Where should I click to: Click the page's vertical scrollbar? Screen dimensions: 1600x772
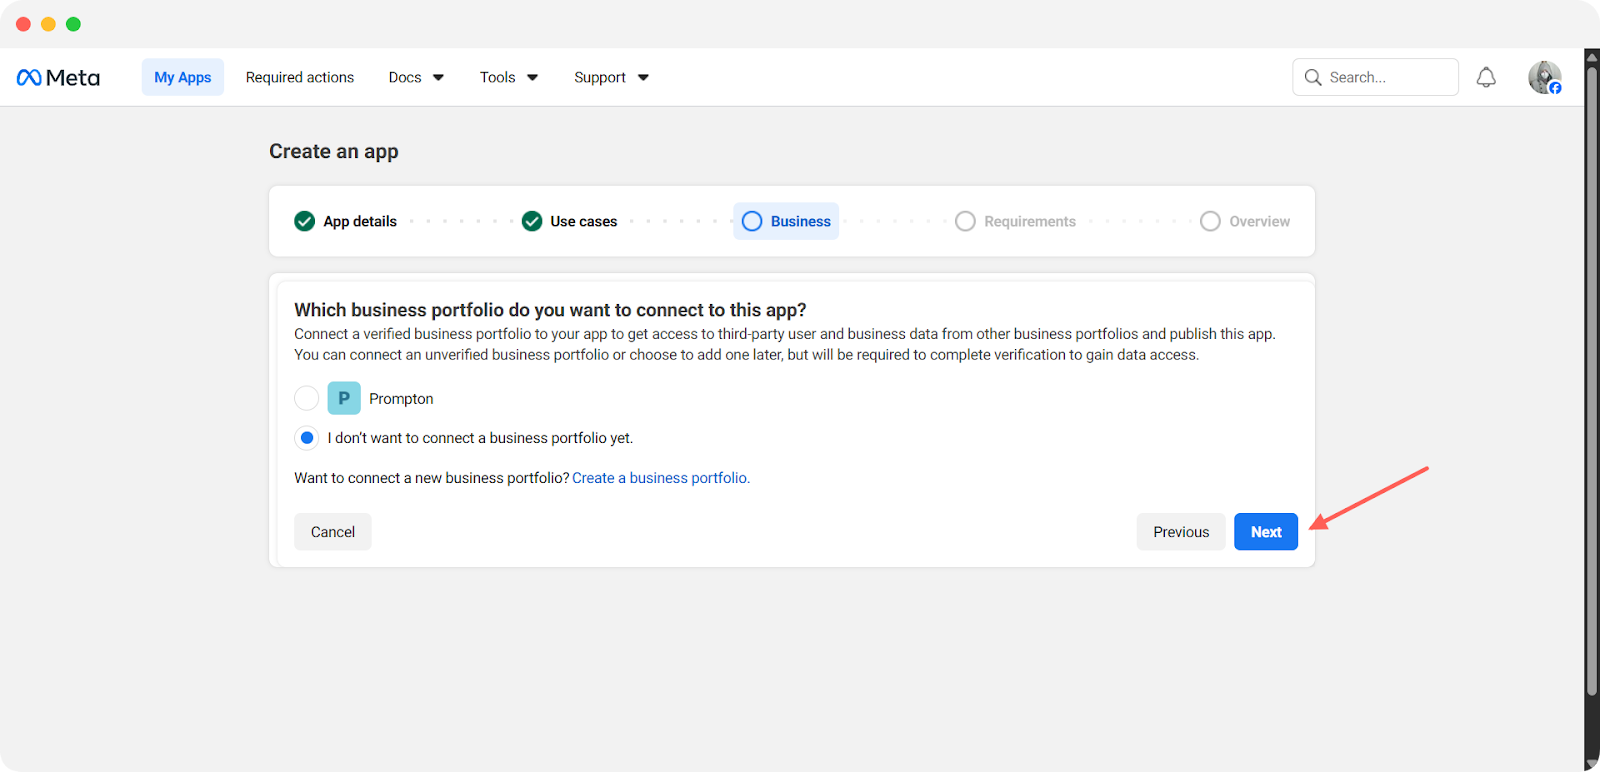pos(1591,380)
